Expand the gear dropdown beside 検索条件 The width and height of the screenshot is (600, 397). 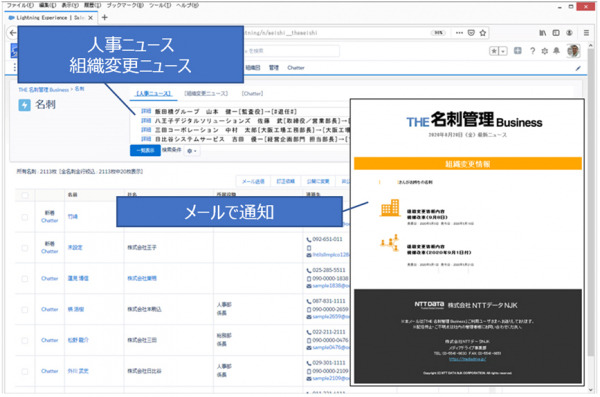[192, 151]
